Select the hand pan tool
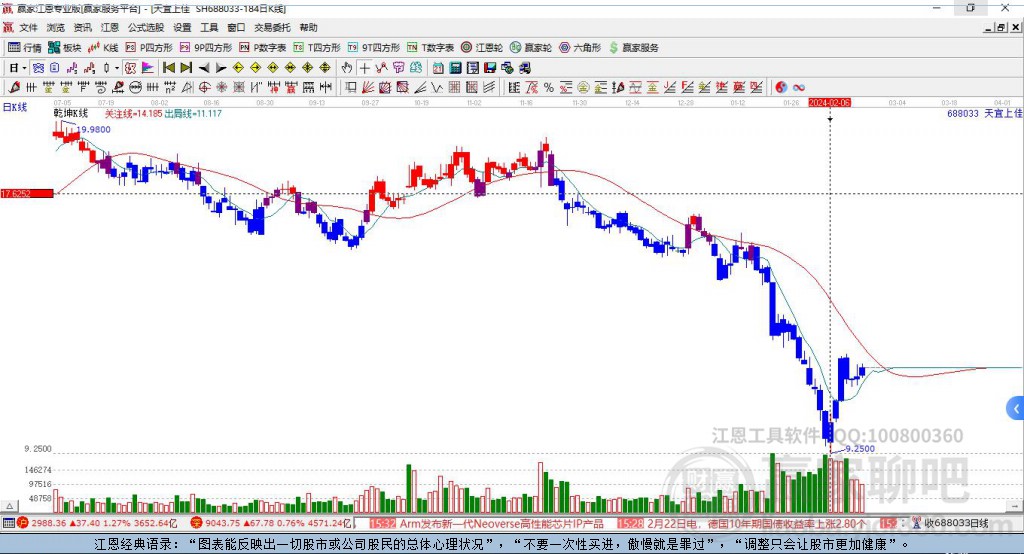The height and width of the screenshot is (554, 1024). (x=347, y=67)
